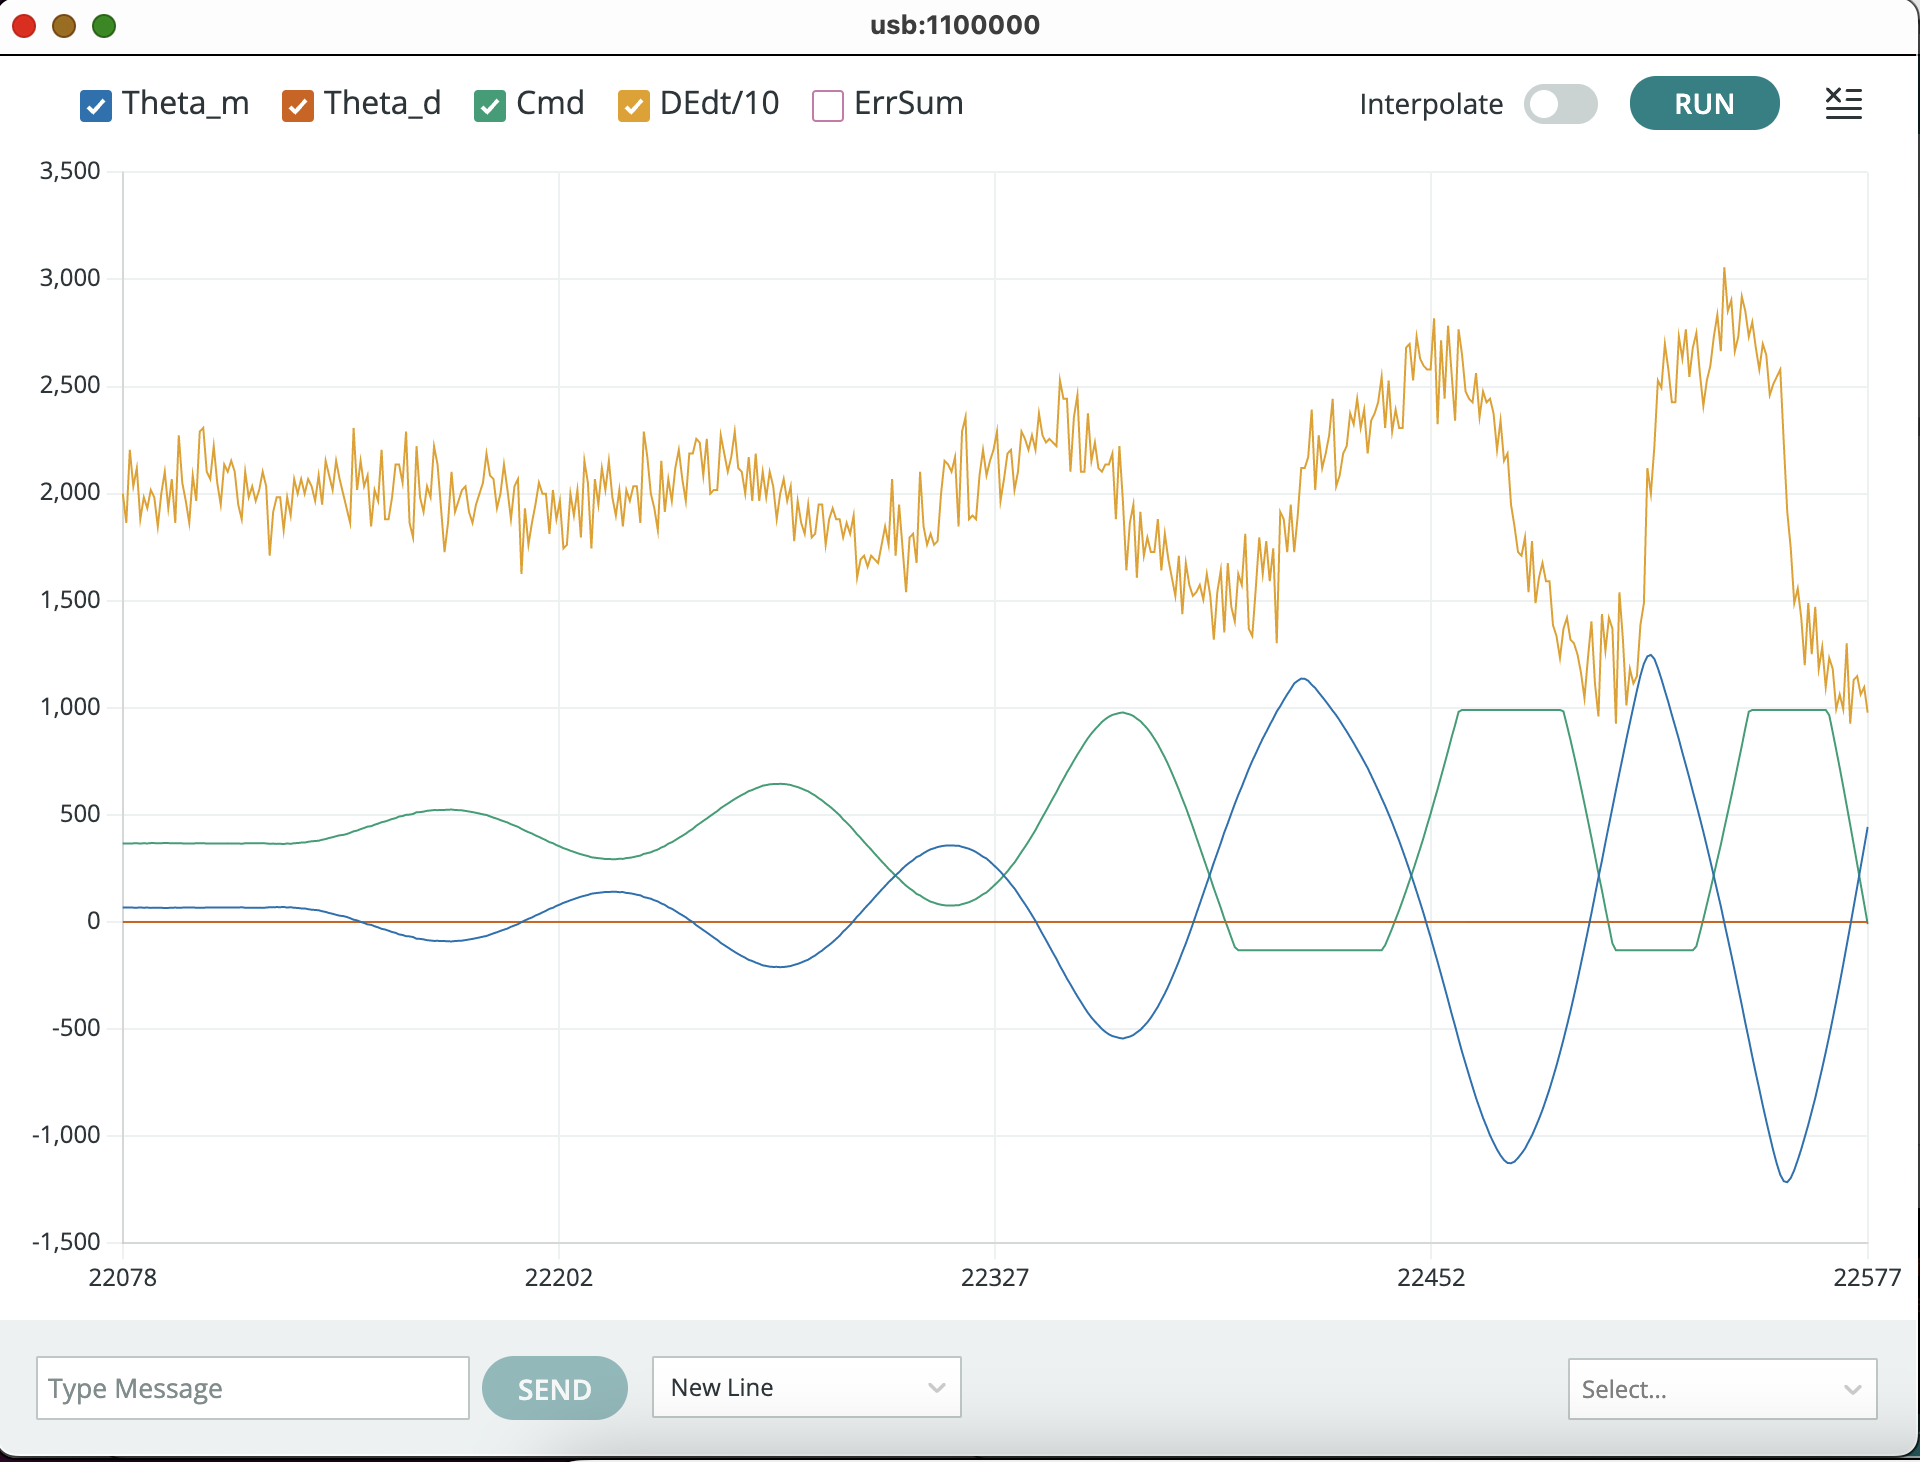Click the yellow minimize window button
Viewport: 1920px width, 1462px height.
coord(64,25)
